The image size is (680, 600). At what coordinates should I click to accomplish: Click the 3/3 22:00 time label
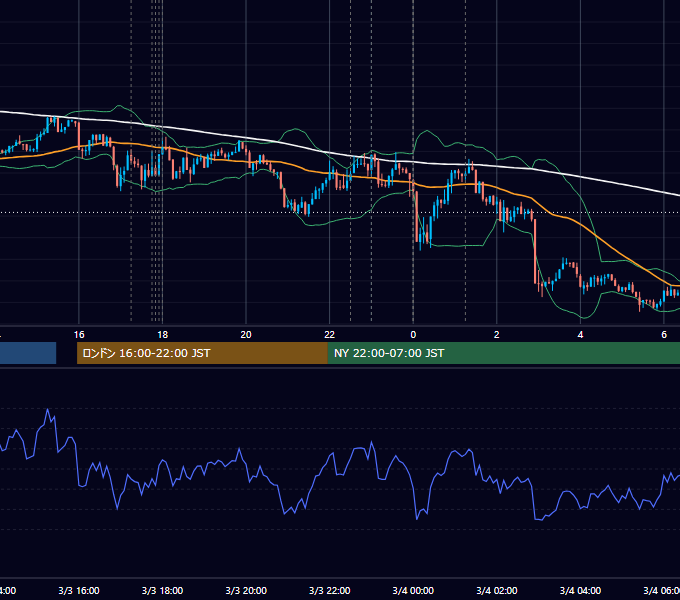(x=330, y=590)
